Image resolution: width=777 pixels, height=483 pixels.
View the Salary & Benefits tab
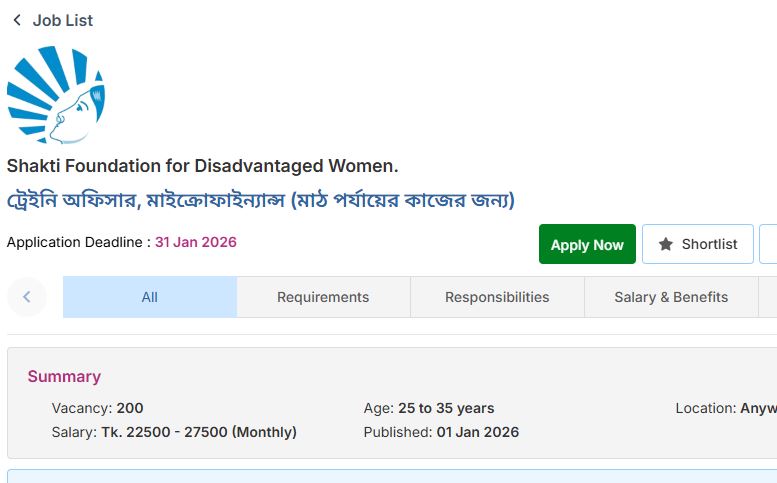(671, 297)
